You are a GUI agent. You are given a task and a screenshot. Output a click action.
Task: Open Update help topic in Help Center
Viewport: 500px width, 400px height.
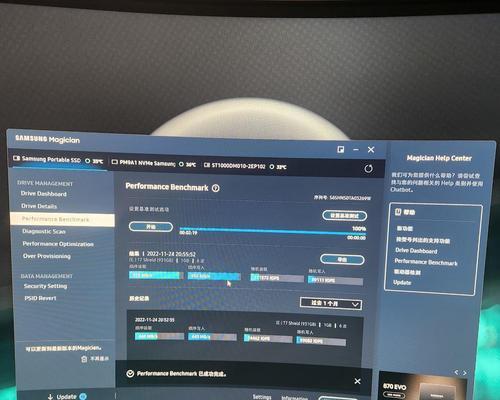tap(402, 283)
